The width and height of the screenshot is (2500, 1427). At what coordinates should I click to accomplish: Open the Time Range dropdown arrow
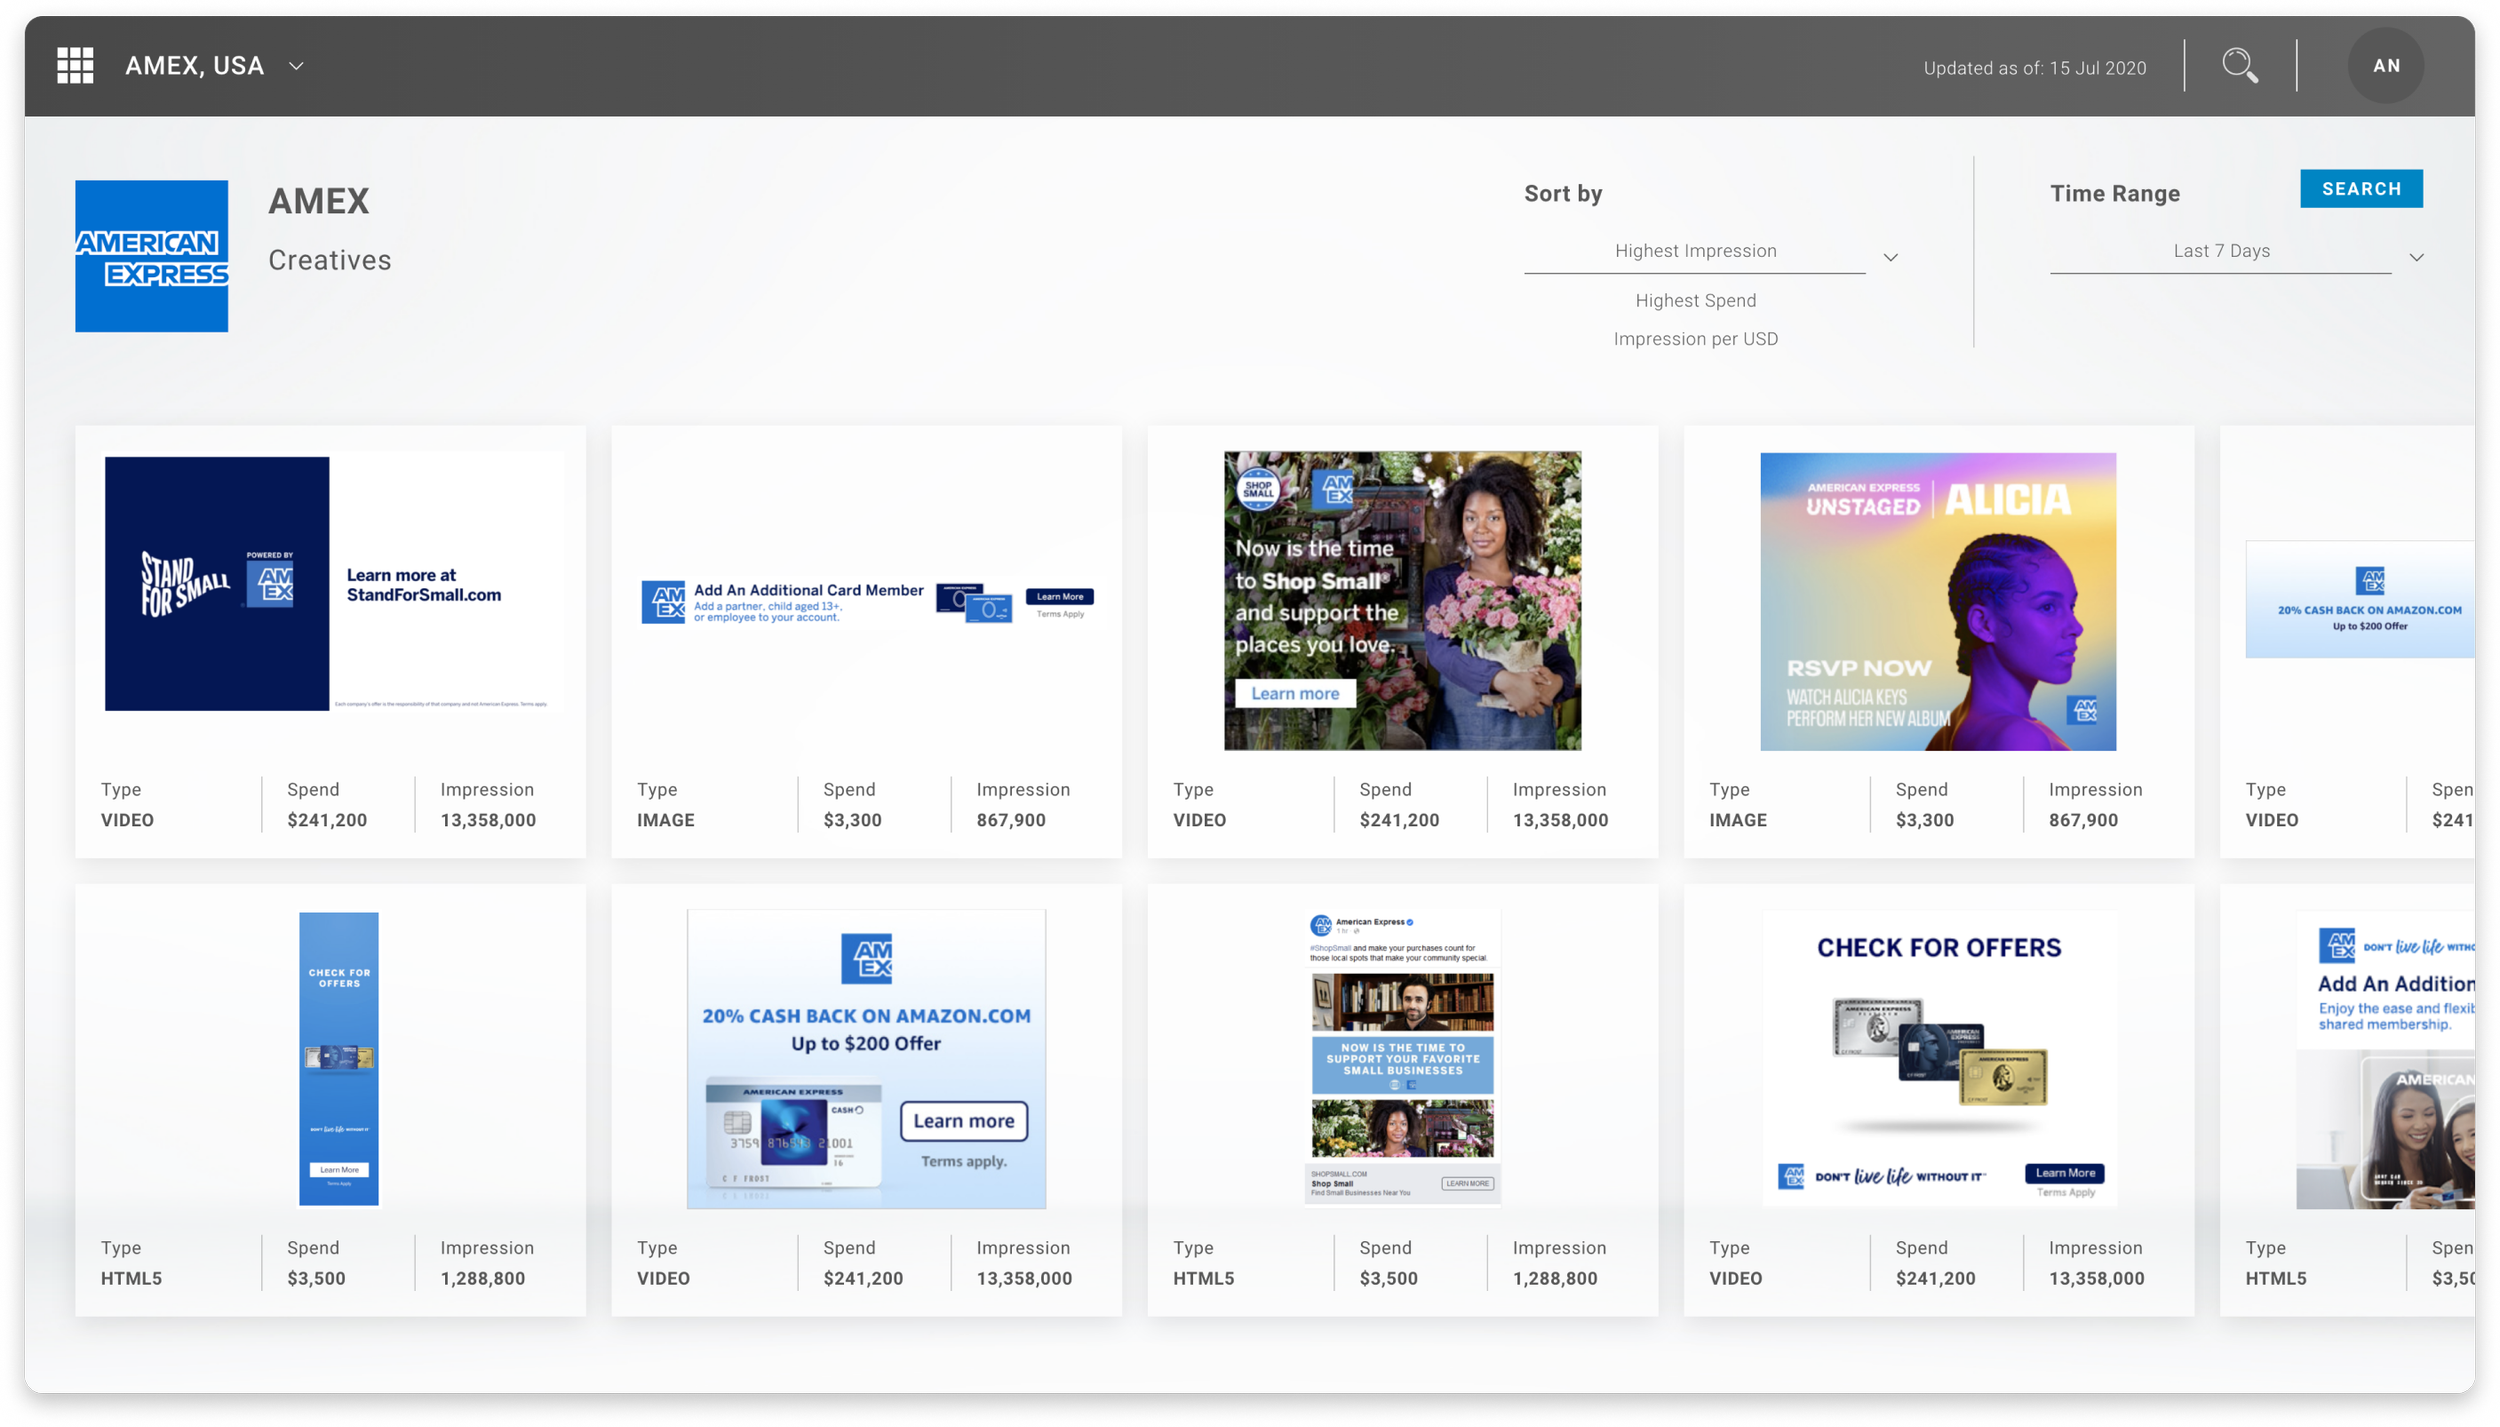2416,258
